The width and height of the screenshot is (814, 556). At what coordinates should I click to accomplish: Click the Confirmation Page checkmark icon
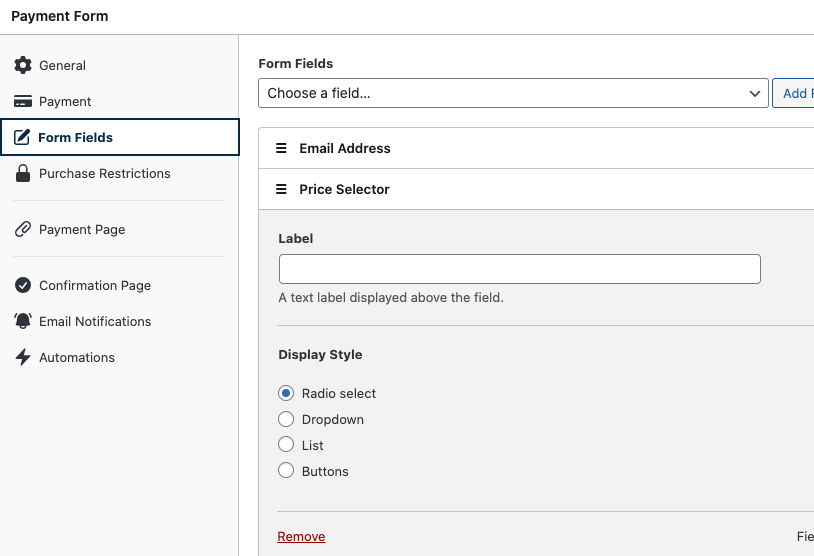23,285
